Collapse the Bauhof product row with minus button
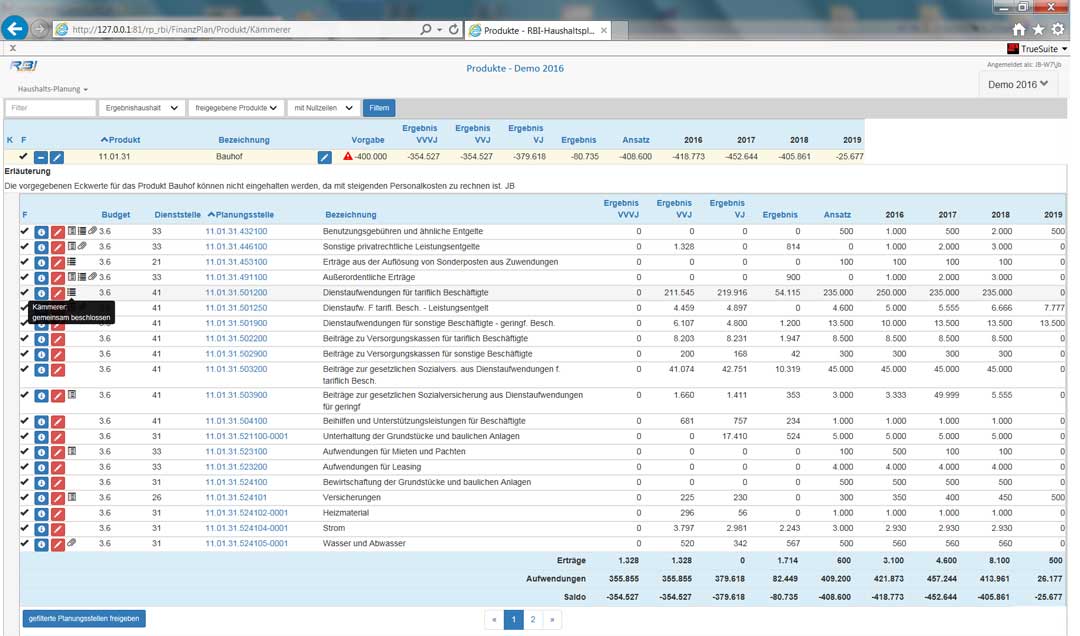Viewport: 1080px width, 636px height. click(41, 158)
